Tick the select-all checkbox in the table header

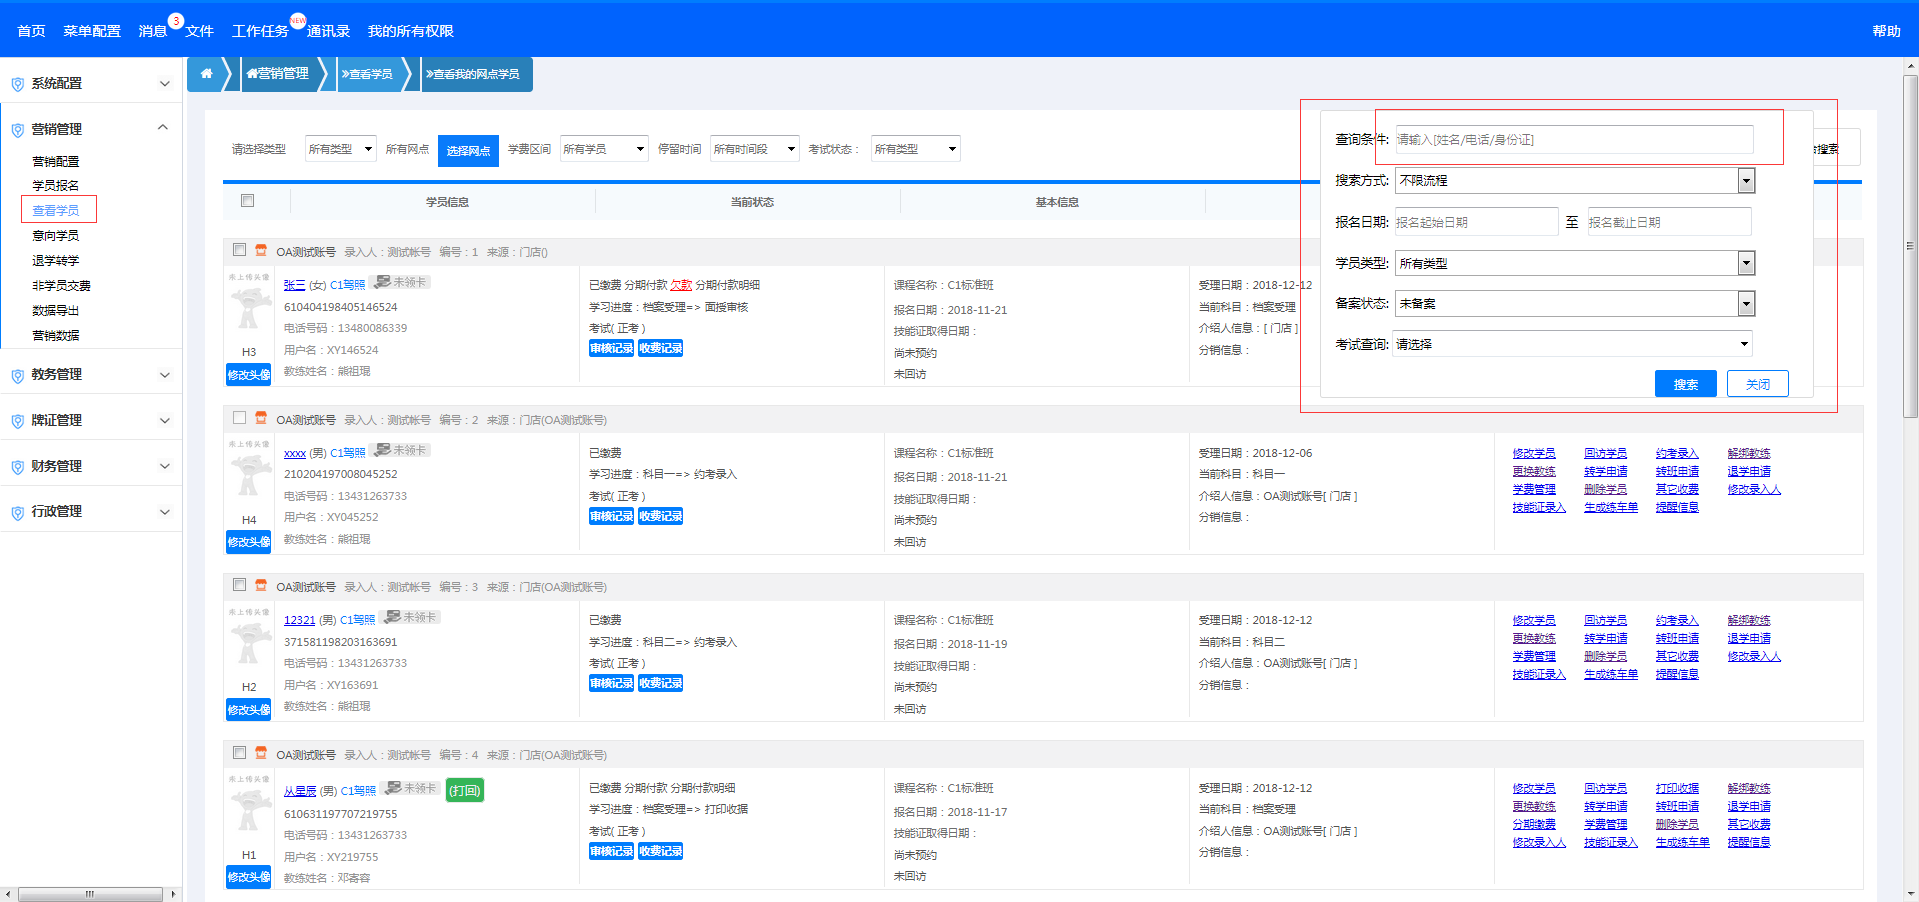coord(247,201)
